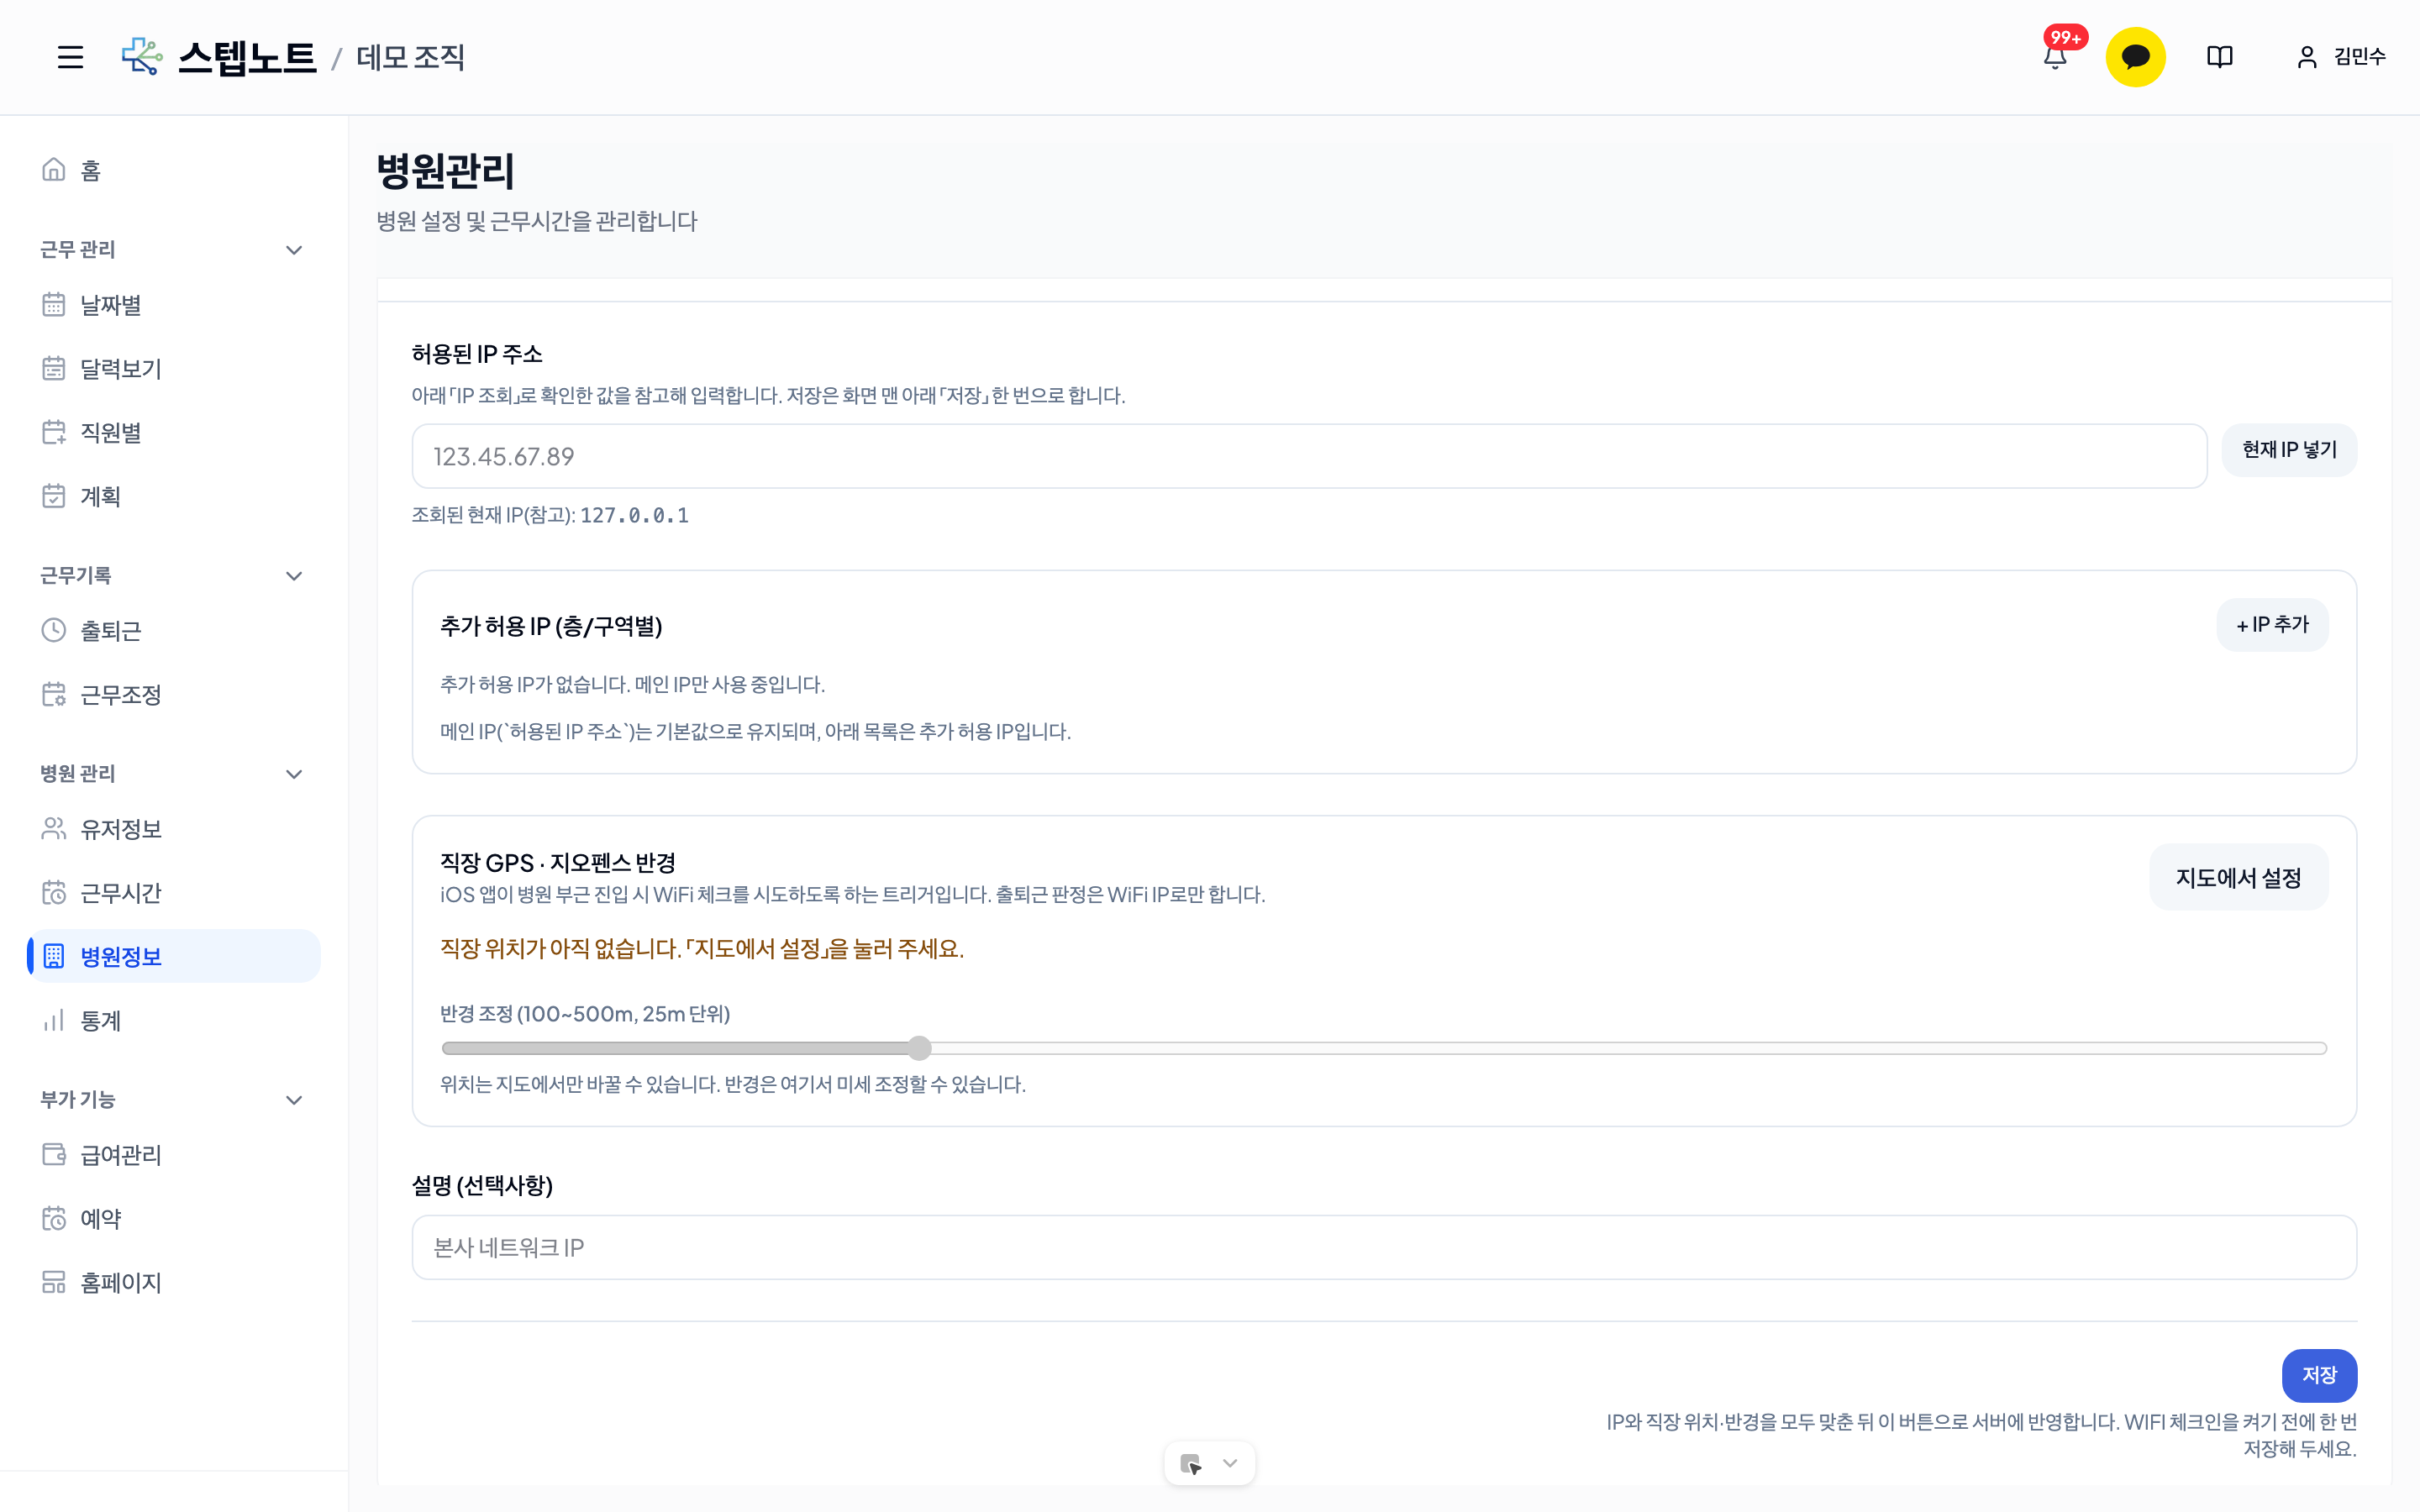This screenshot has height=1512, width=2420.
Task: Click the 127.0.0.1 current IP value
Action: 634,515
